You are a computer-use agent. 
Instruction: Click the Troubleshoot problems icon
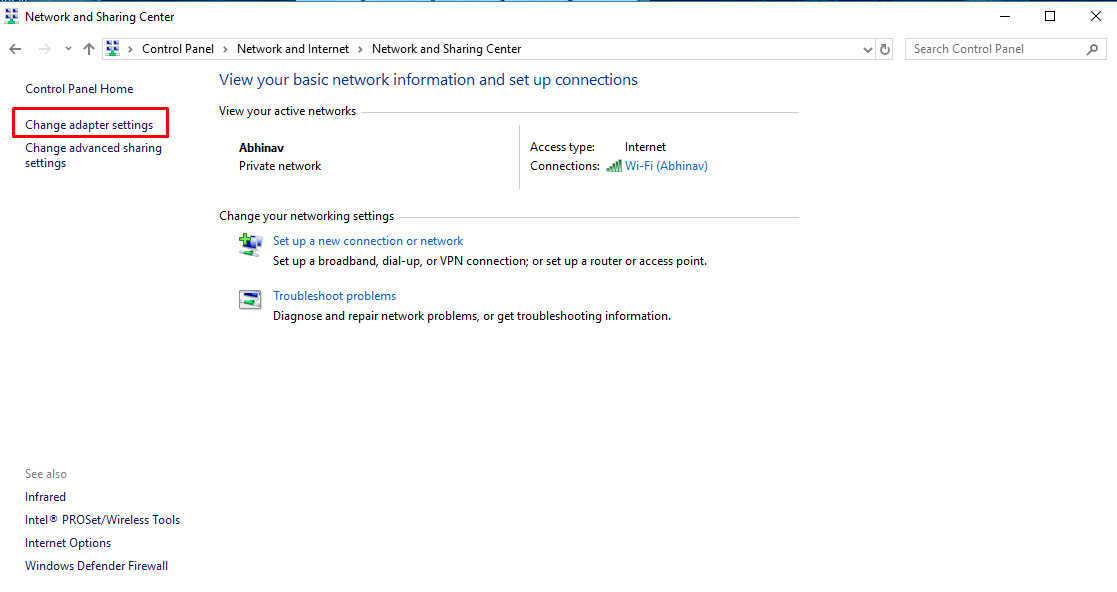click(250, 299)
